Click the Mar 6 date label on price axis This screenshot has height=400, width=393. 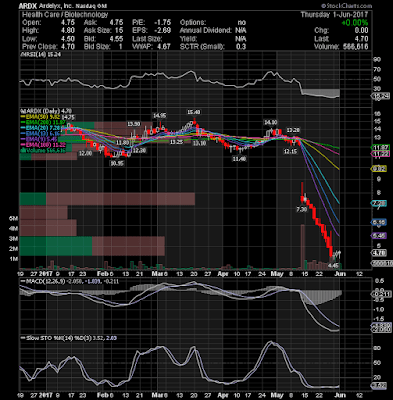click(160, 274)
